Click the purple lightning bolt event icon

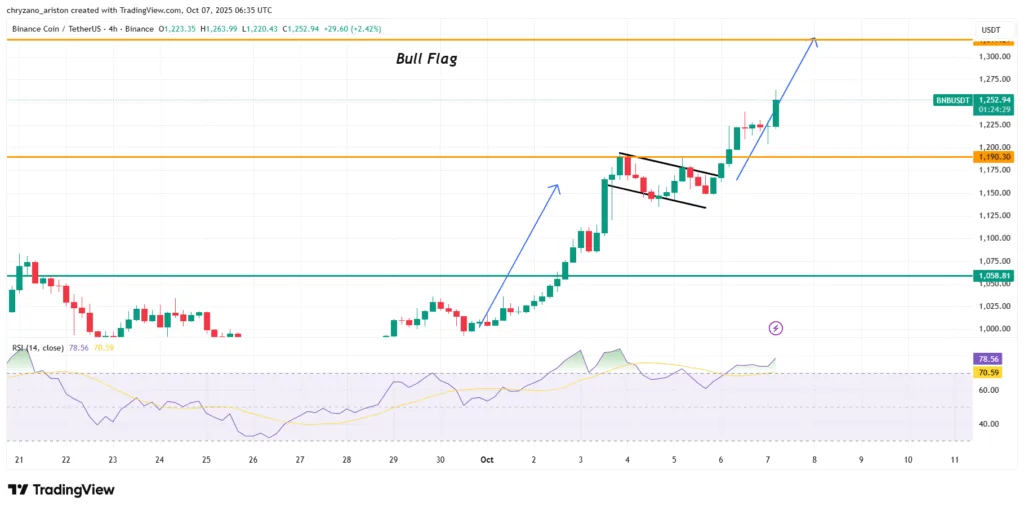775,328
